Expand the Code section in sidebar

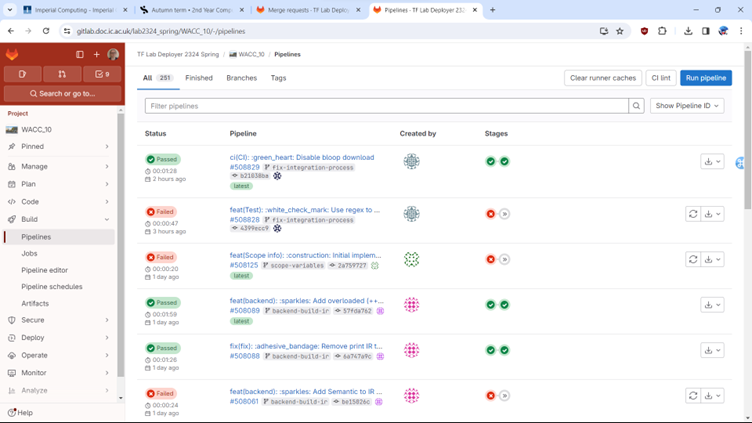coord(60,202)
